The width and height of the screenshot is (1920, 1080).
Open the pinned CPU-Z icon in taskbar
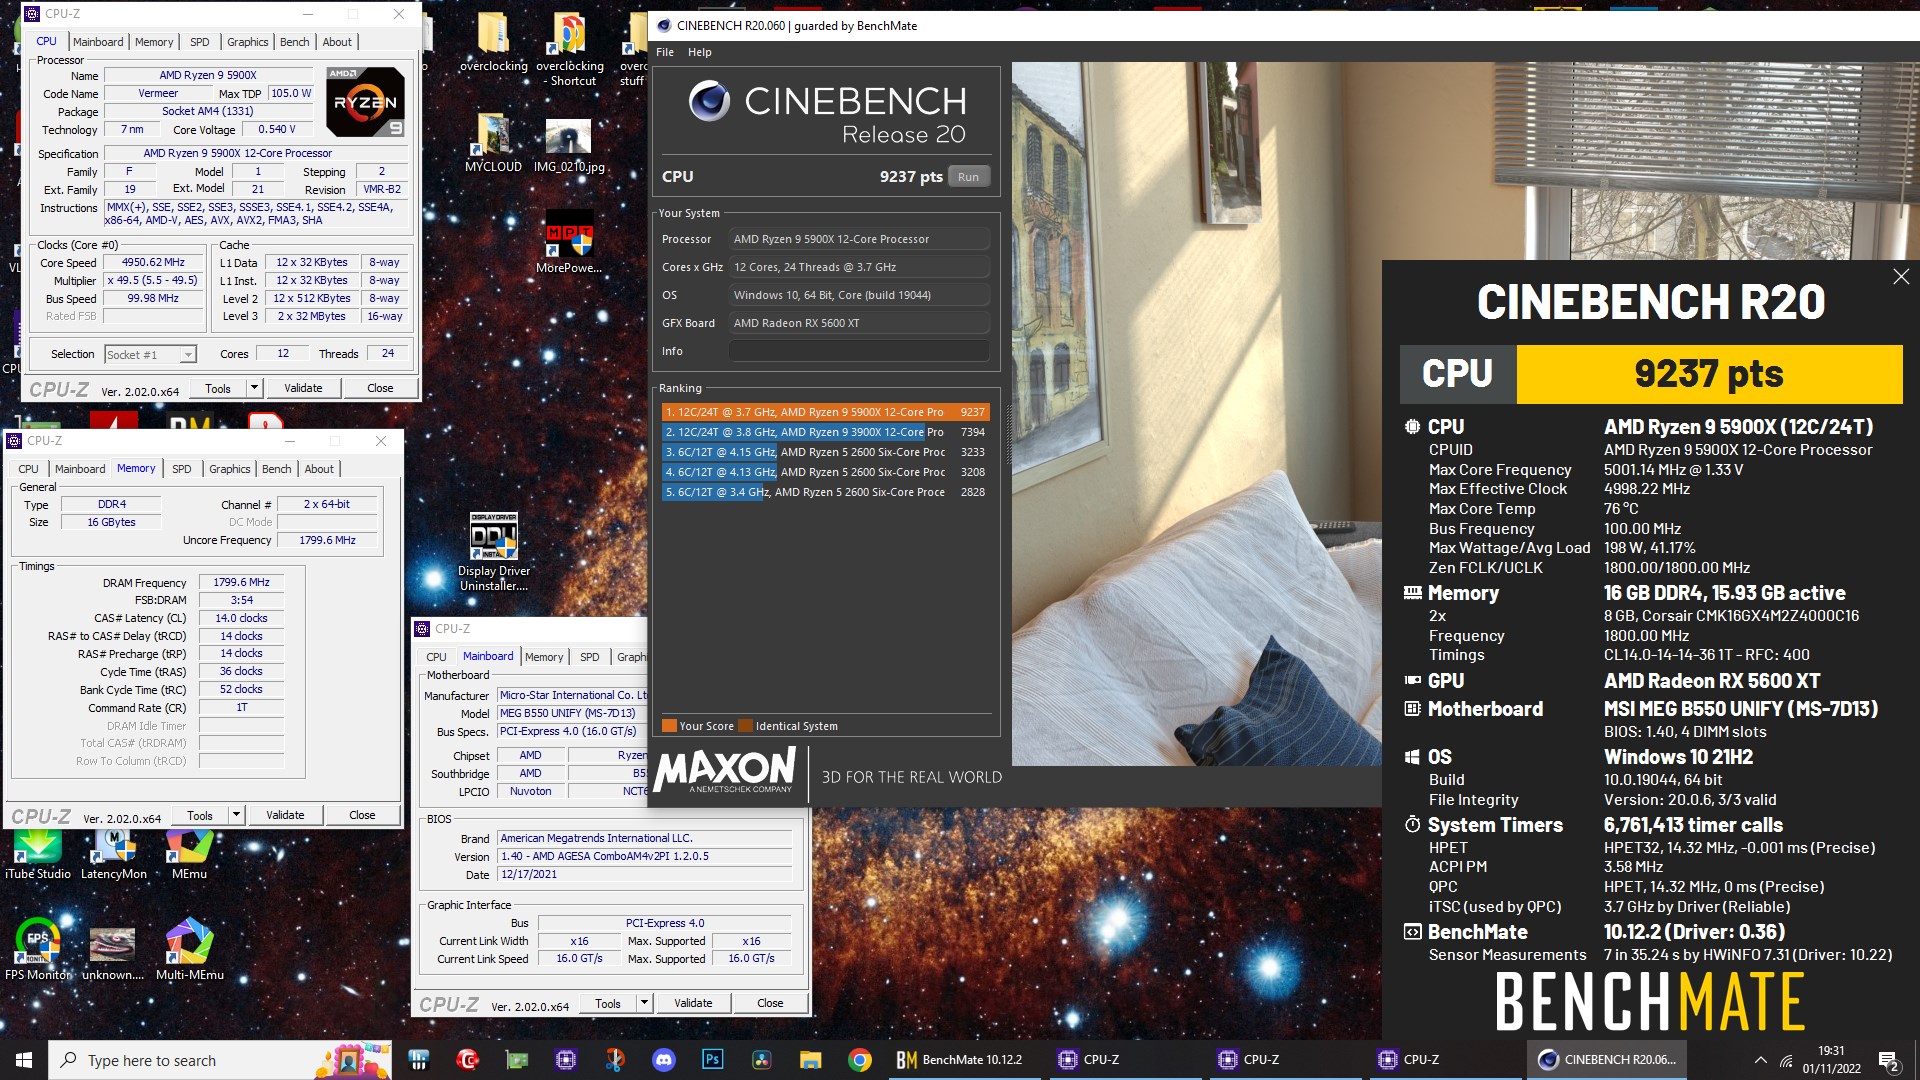click(565, 1060)
